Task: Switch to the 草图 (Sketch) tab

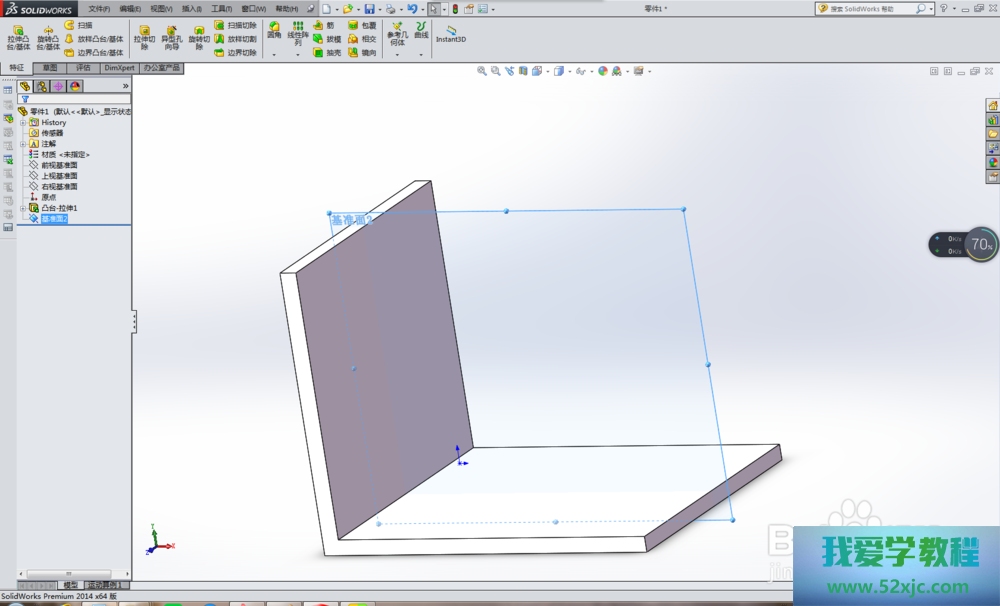Action: pyautogui.click(x=49, y=68)
